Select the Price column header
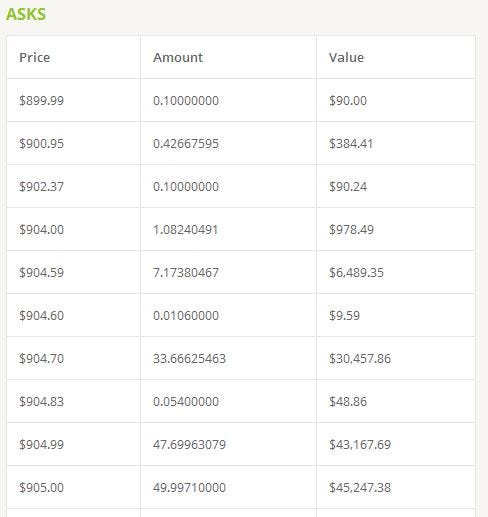The height and width of the screenshot is (517, 488). [35, 57]
